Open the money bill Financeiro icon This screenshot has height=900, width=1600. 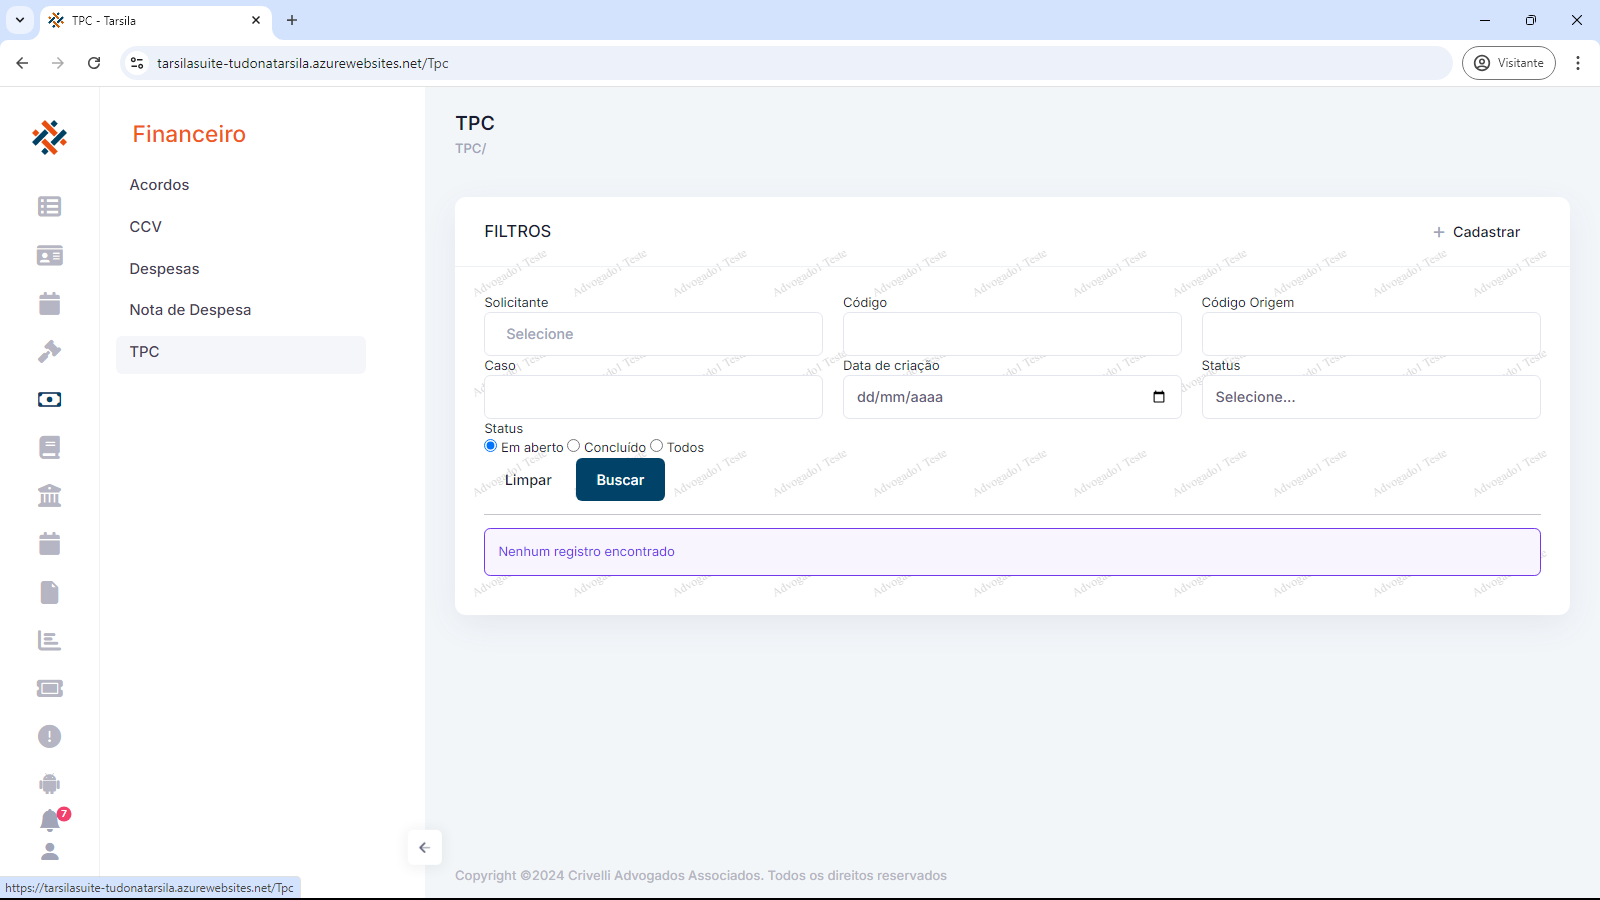49,399
